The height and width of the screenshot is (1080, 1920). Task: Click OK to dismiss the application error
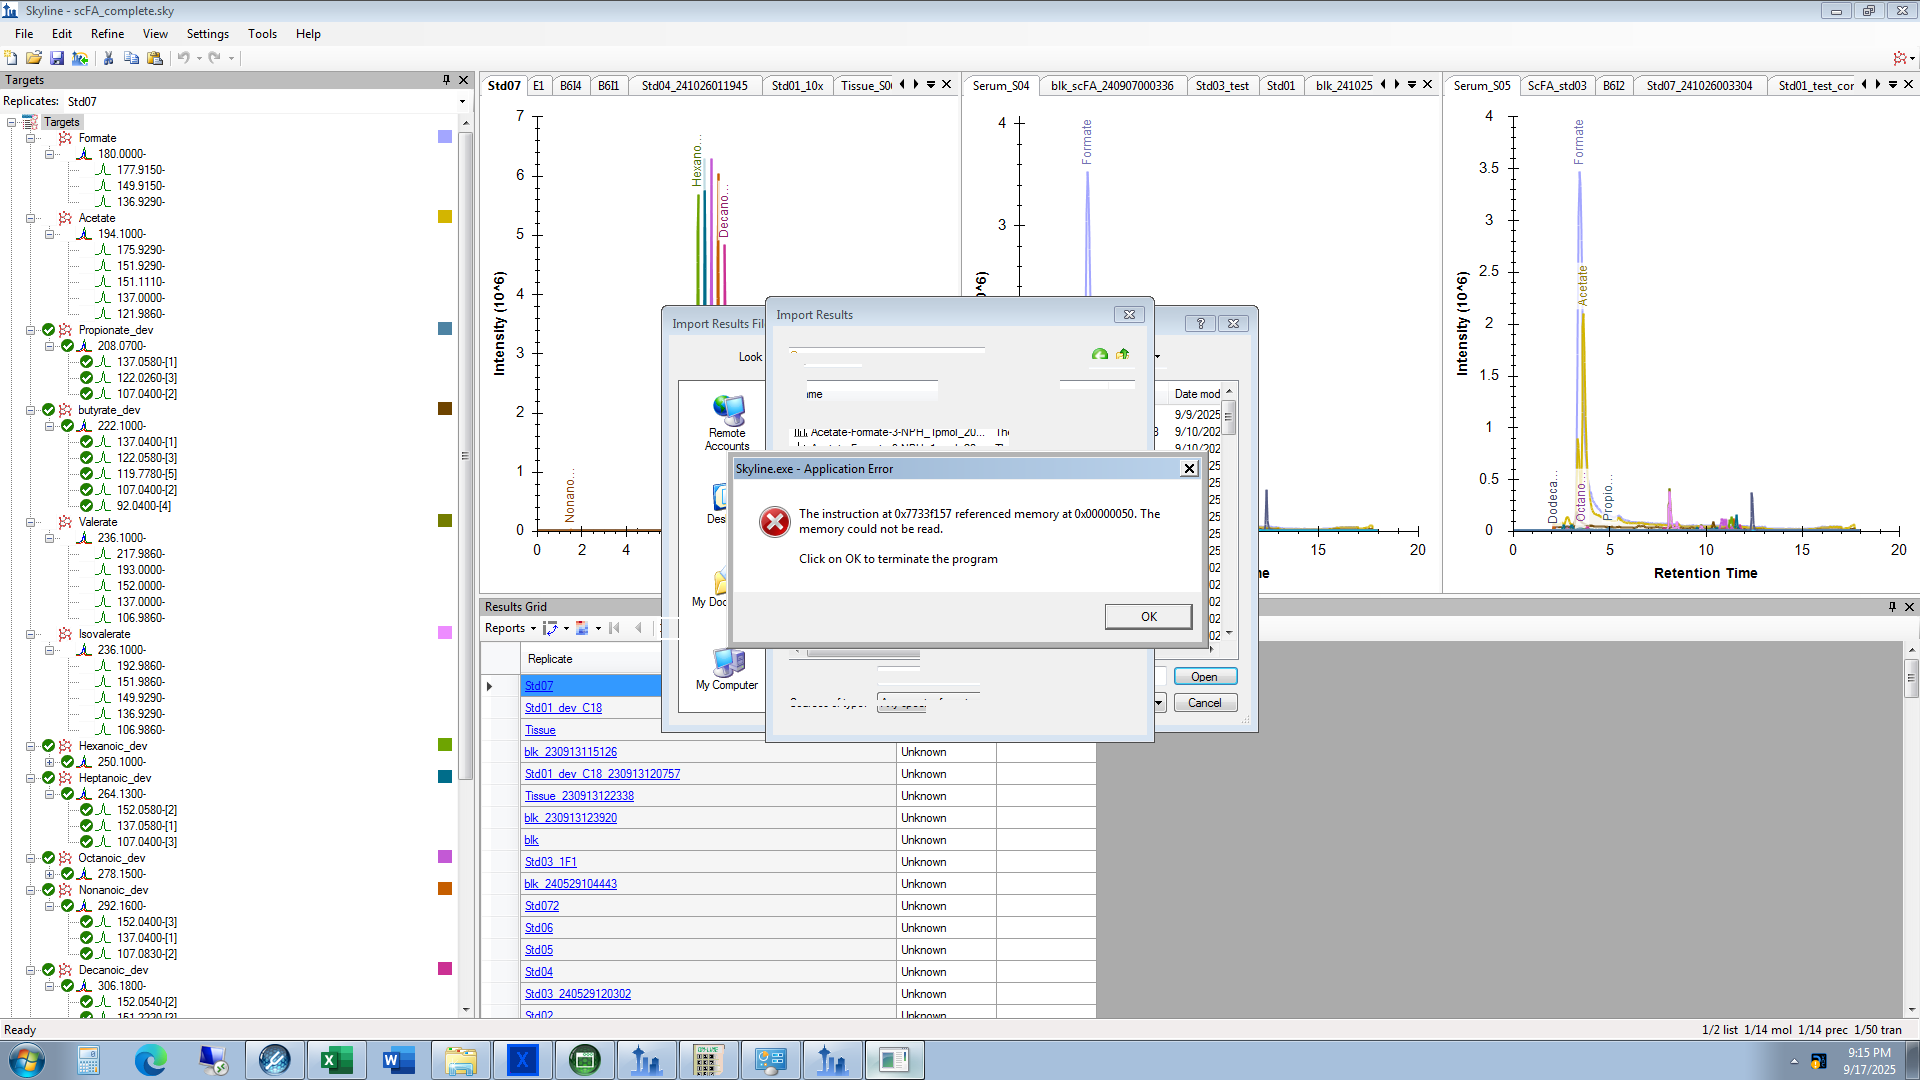pos(1147,616)
